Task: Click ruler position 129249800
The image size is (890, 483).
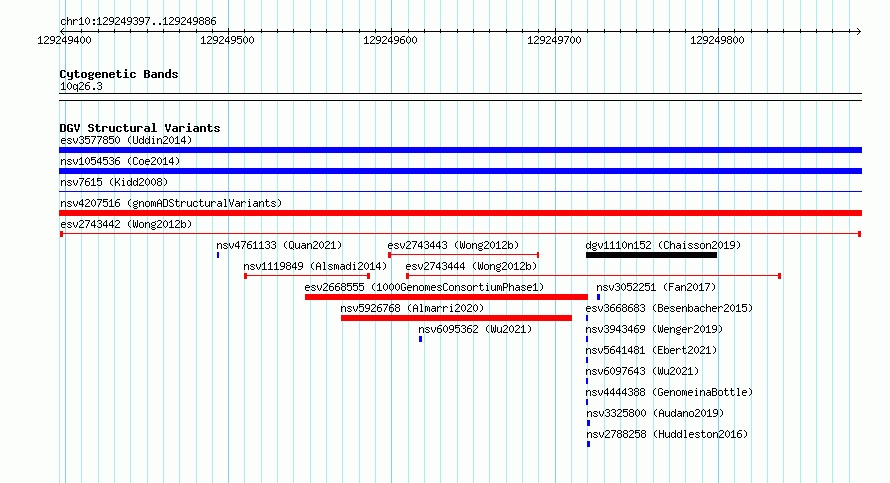Action: [717, 40]
